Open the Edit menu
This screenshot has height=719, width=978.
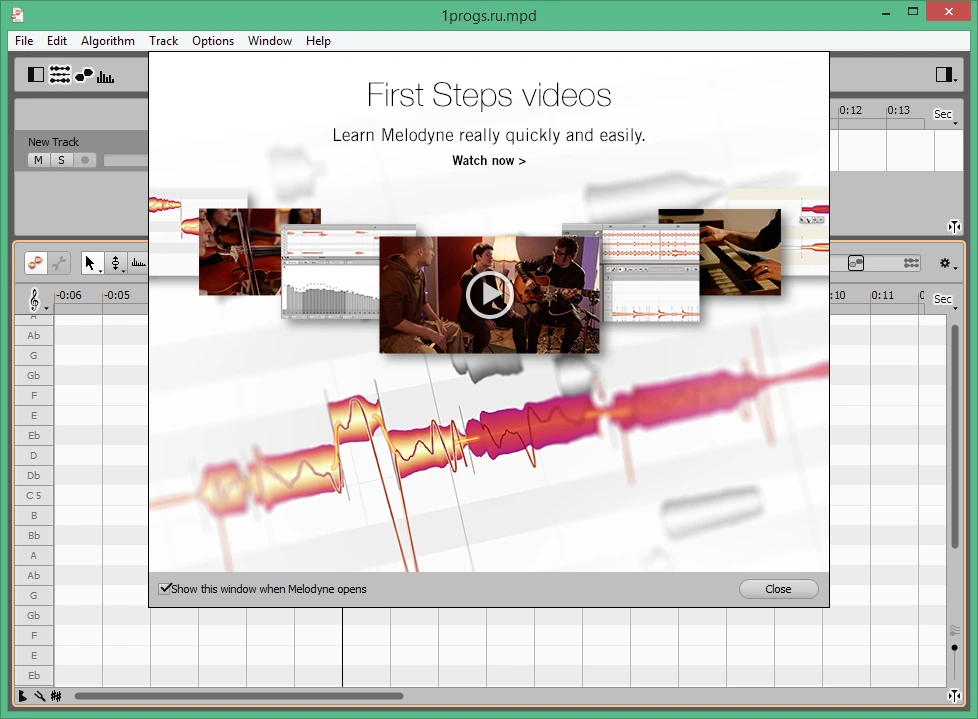56,41
